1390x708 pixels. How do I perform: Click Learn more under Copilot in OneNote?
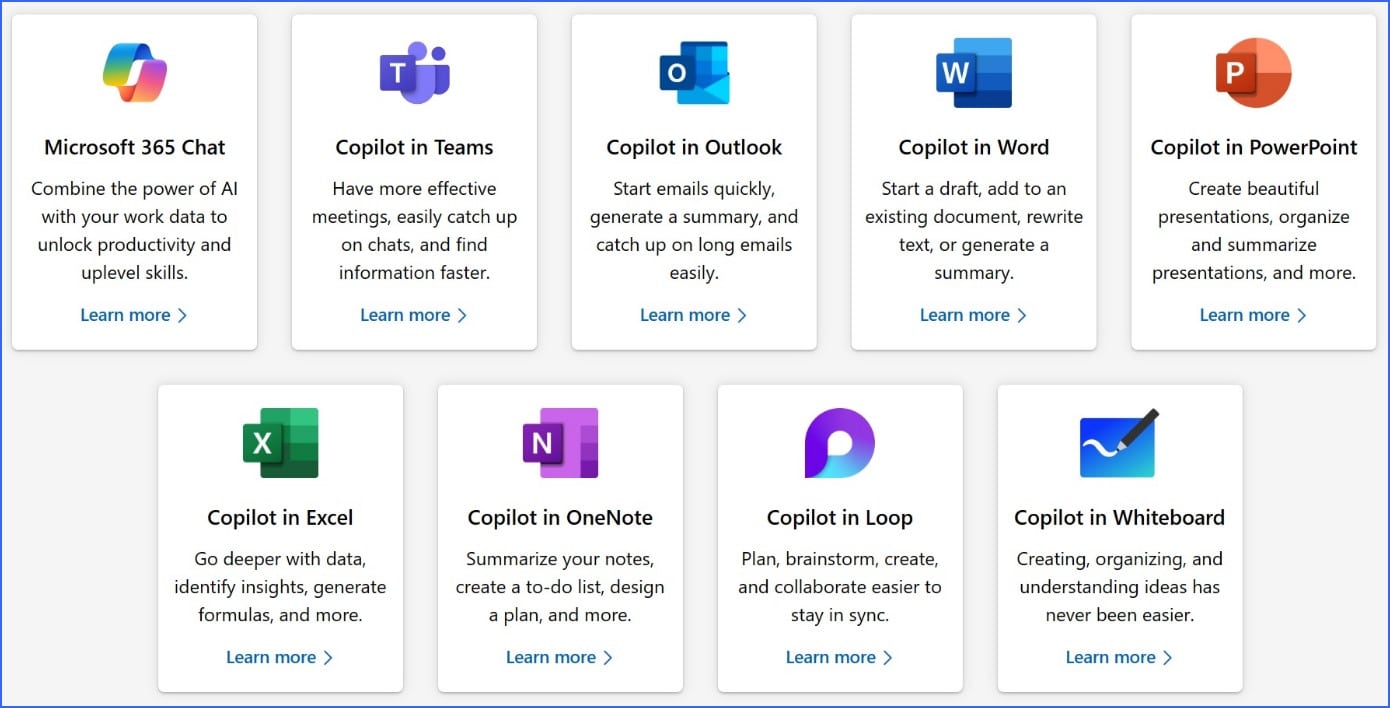(x=552, y=657)
